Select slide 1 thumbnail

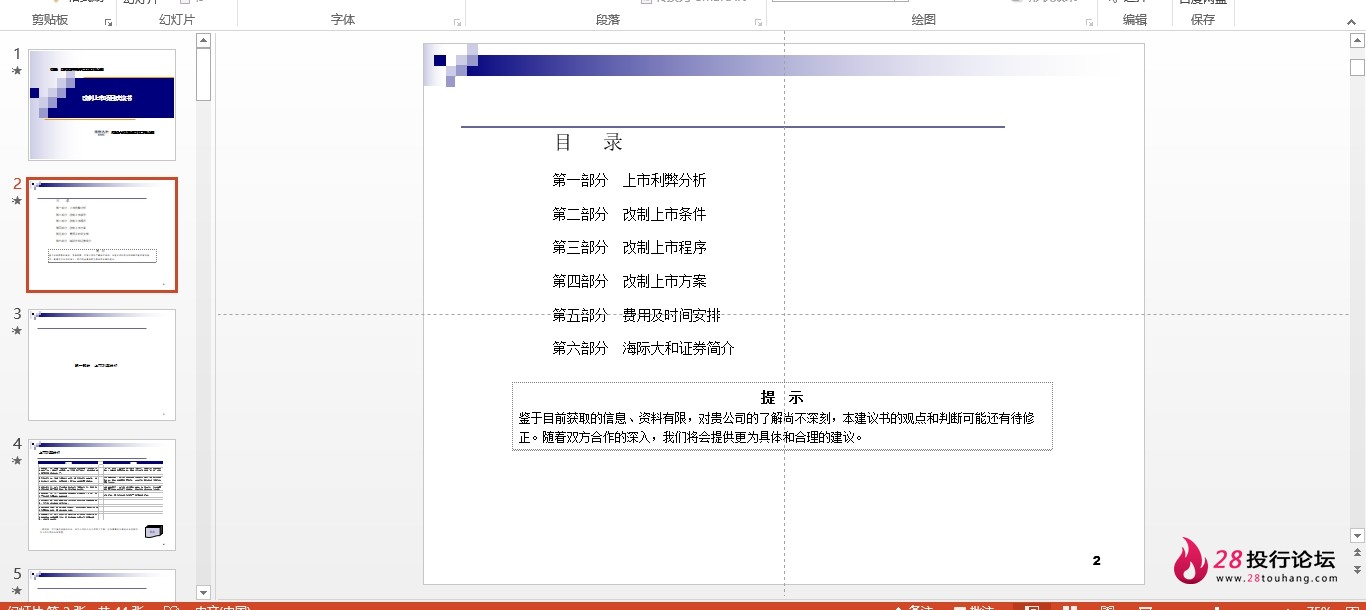(x=102, y=105)
